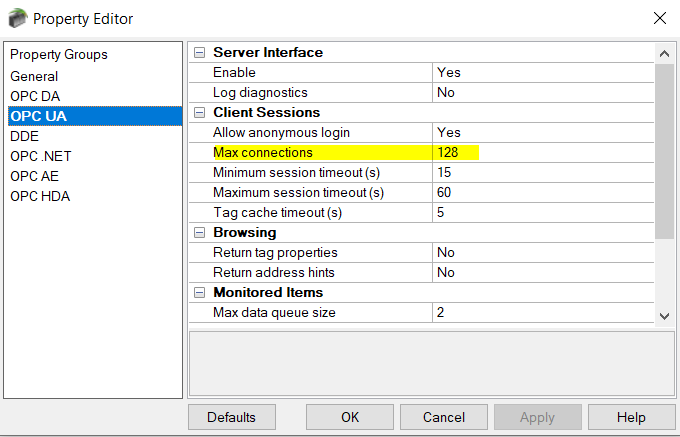Close the Property Editor window
The width and height of the screenshot is (680, 437).
659,18
